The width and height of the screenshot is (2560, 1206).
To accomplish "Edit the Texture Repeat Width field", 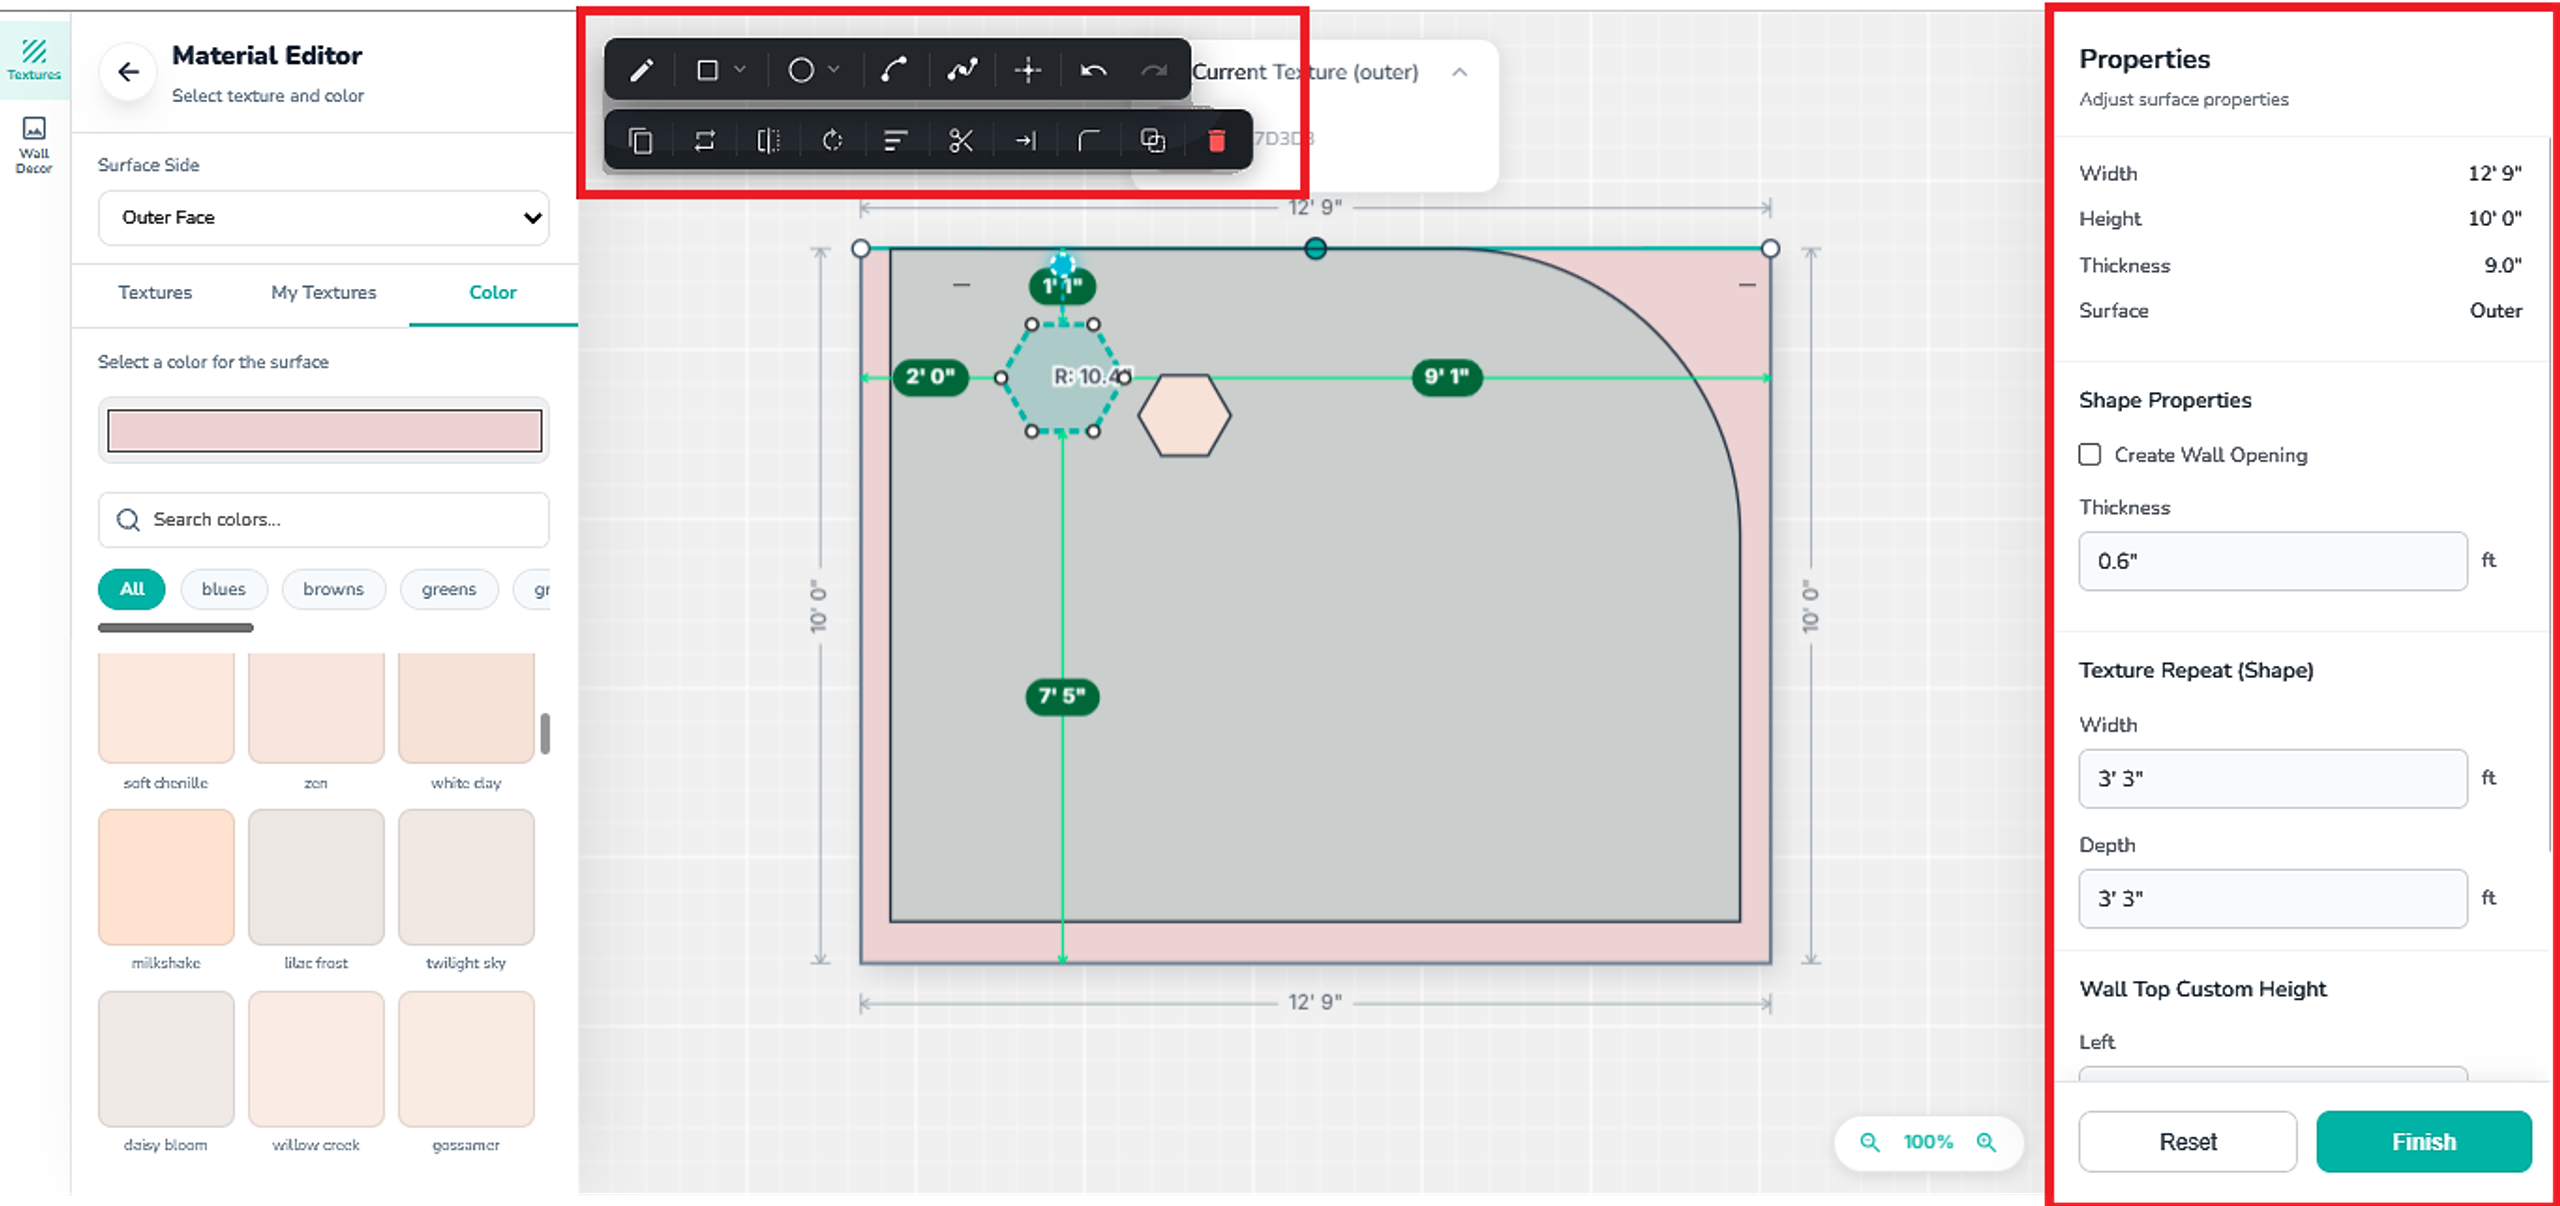I will [x=2273, y=778].
